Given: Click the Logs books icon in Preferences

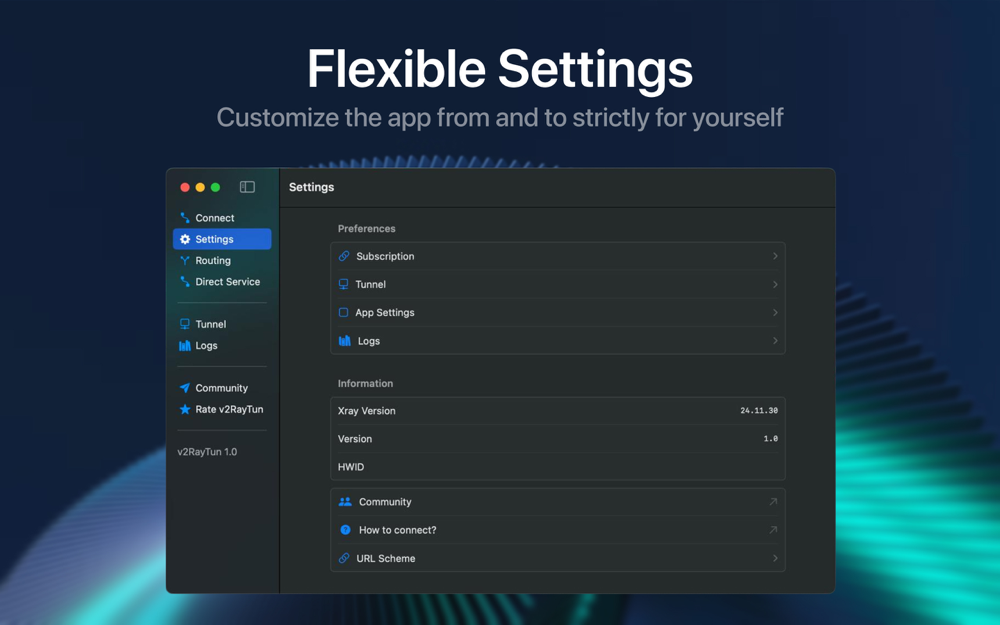Looking at the screenshot, I should click(x=345, y=341).
